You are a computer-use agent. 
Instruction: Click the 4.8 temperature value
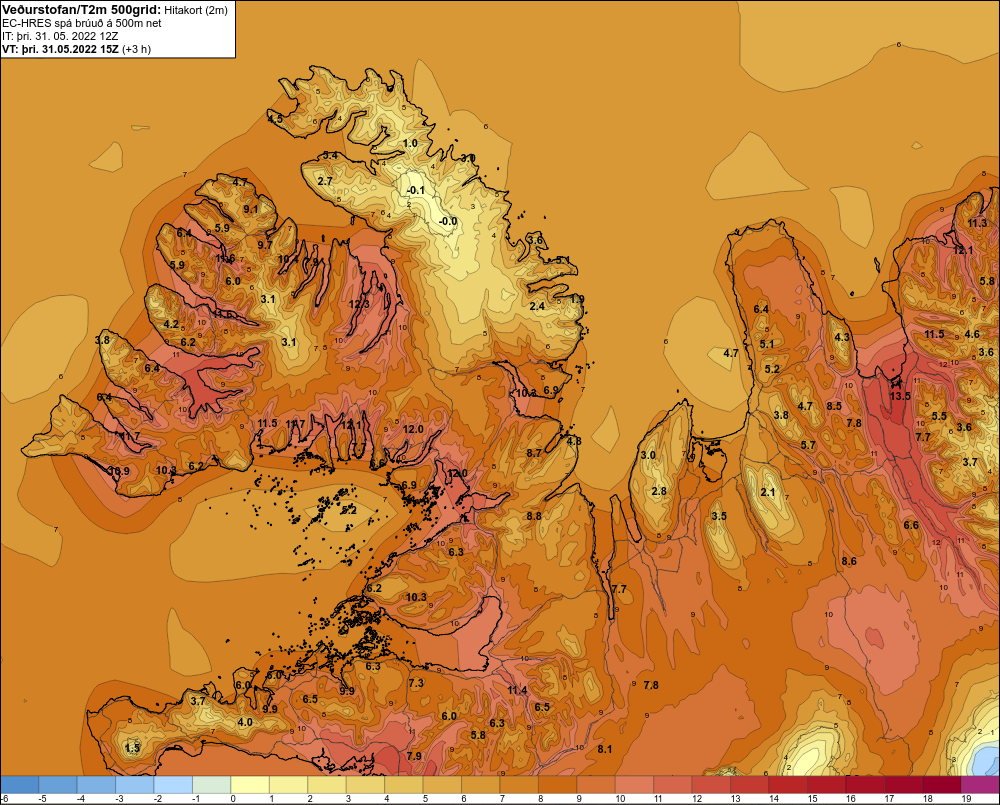574,441
